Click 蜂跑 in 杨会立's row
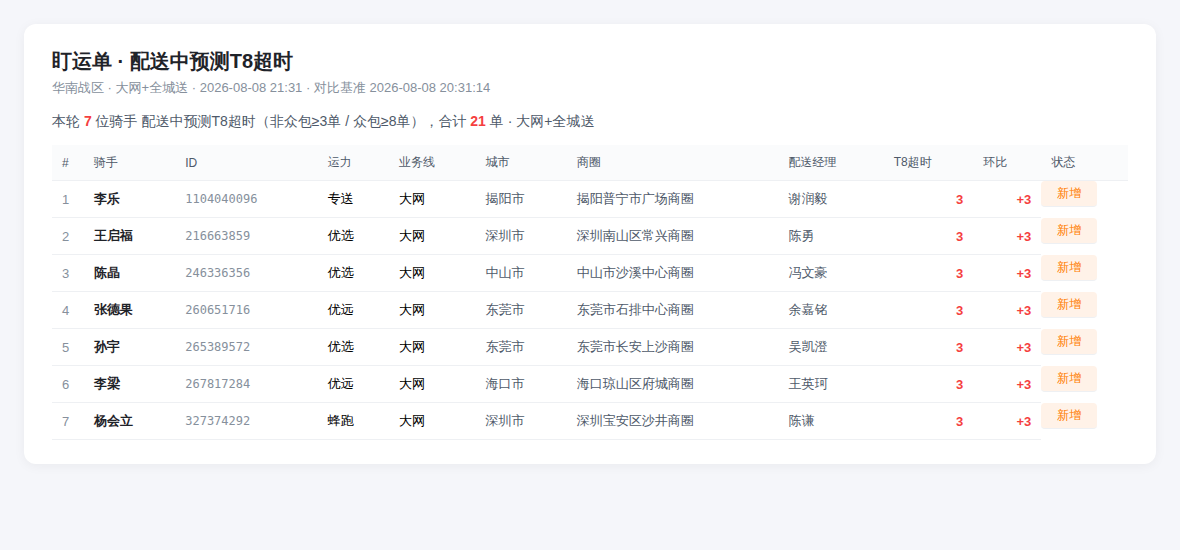The width and height of the screenshot is (1180, 550). coord(340,421)
